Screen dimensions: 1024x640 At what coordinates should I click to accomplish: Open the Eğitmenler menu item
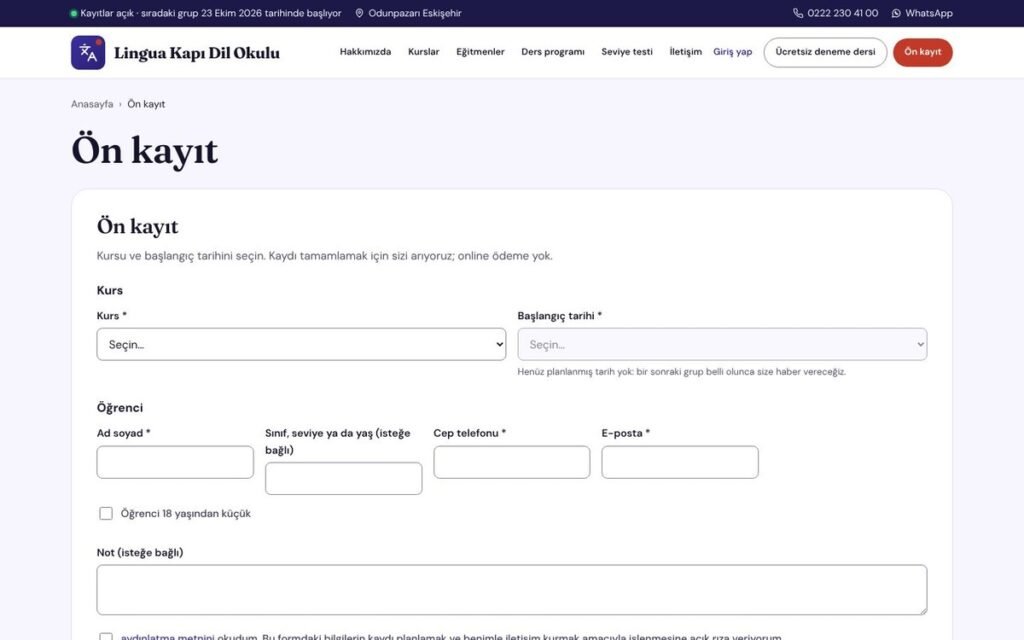481,52
